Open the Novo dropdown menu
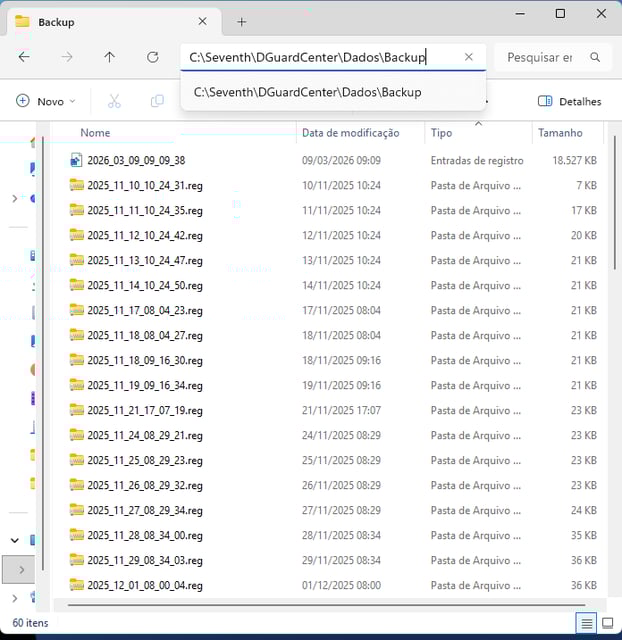 [x=47, y=101]
